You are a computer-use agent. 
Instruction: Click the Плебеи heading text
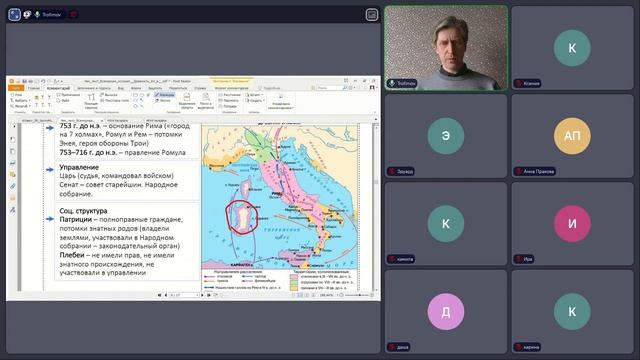tap(72, 255)
